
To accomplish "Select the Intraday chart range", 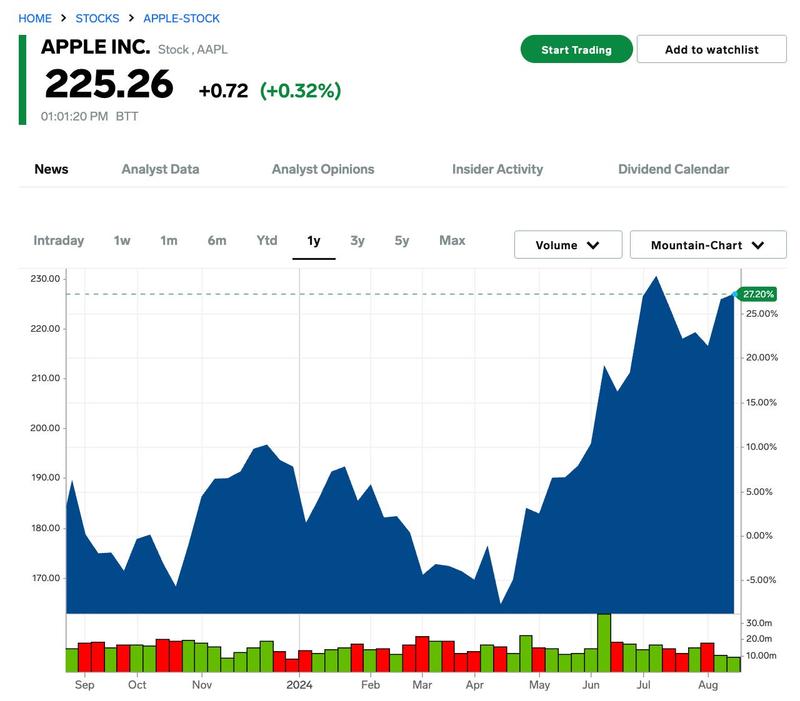I will coord(59,240).
